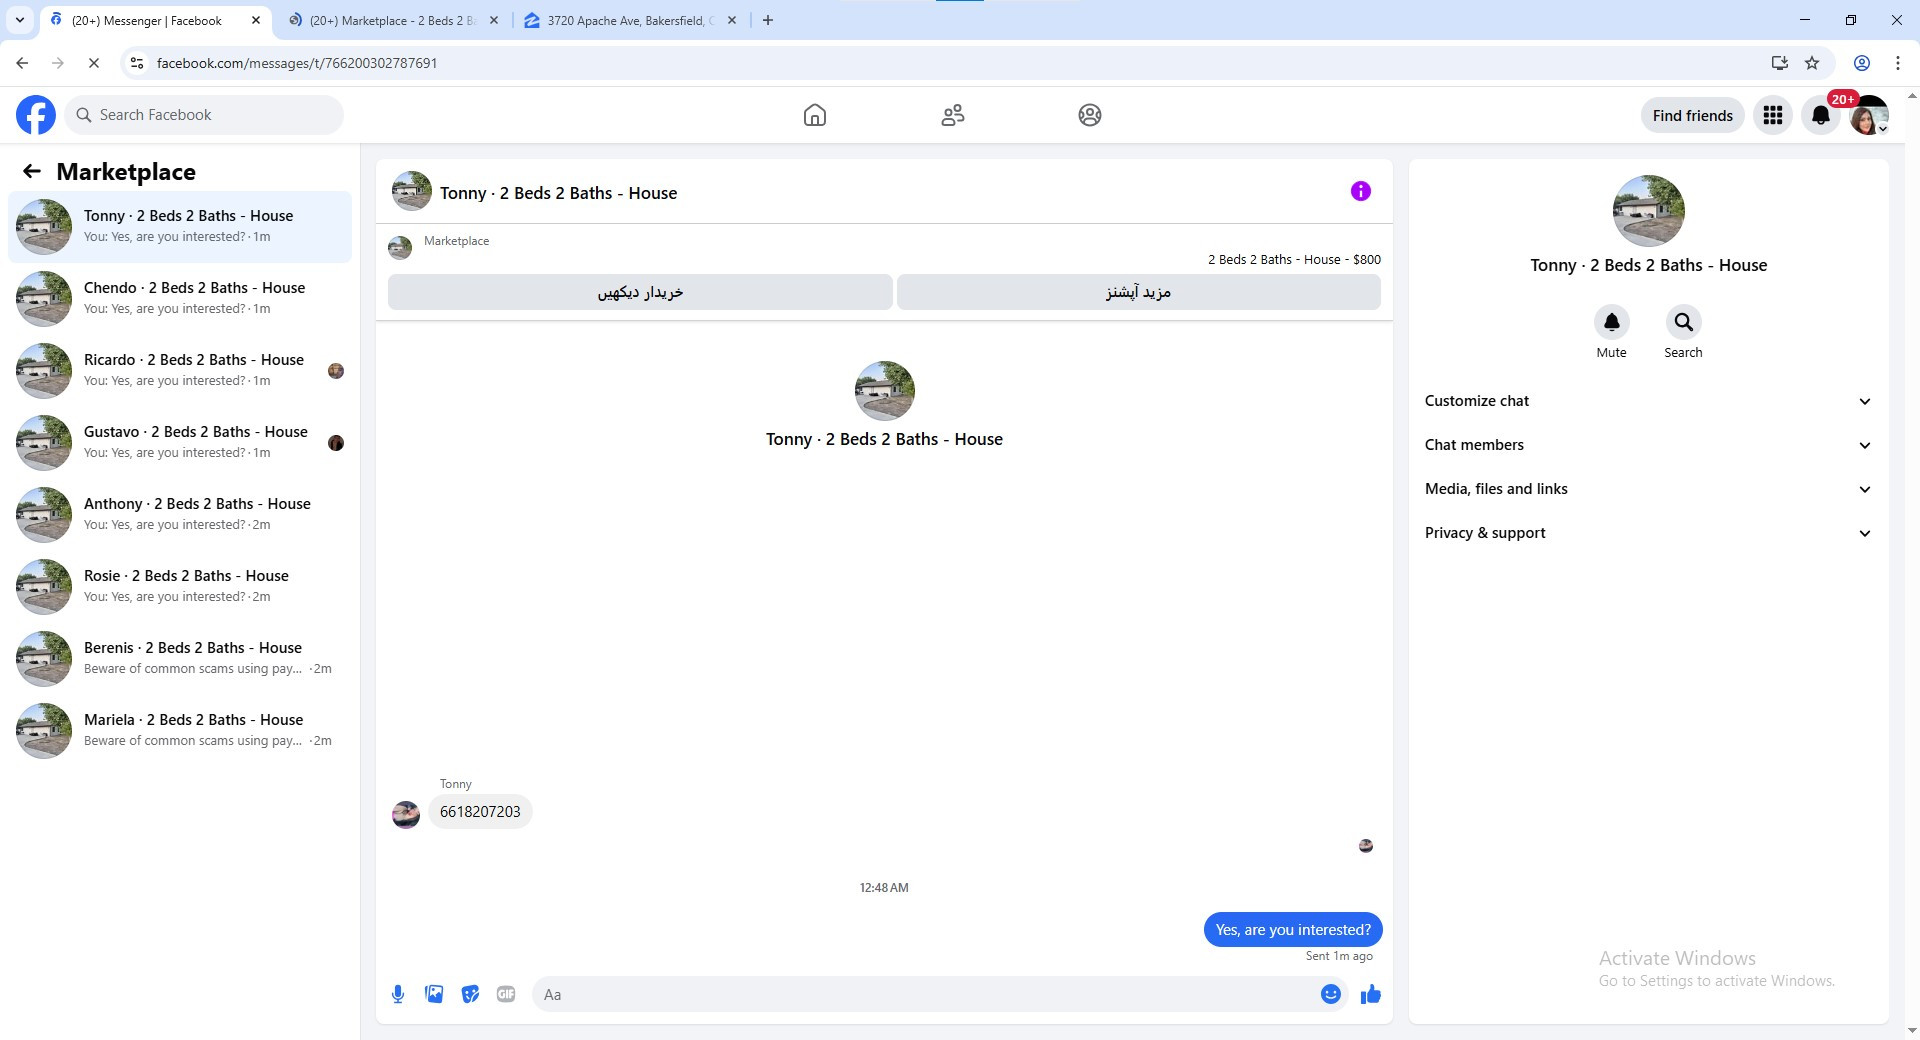The width and height of the screenshot is (1920, 1040).
Task: Click the Facebook logo icon
Action: click(x=36, y=115)
